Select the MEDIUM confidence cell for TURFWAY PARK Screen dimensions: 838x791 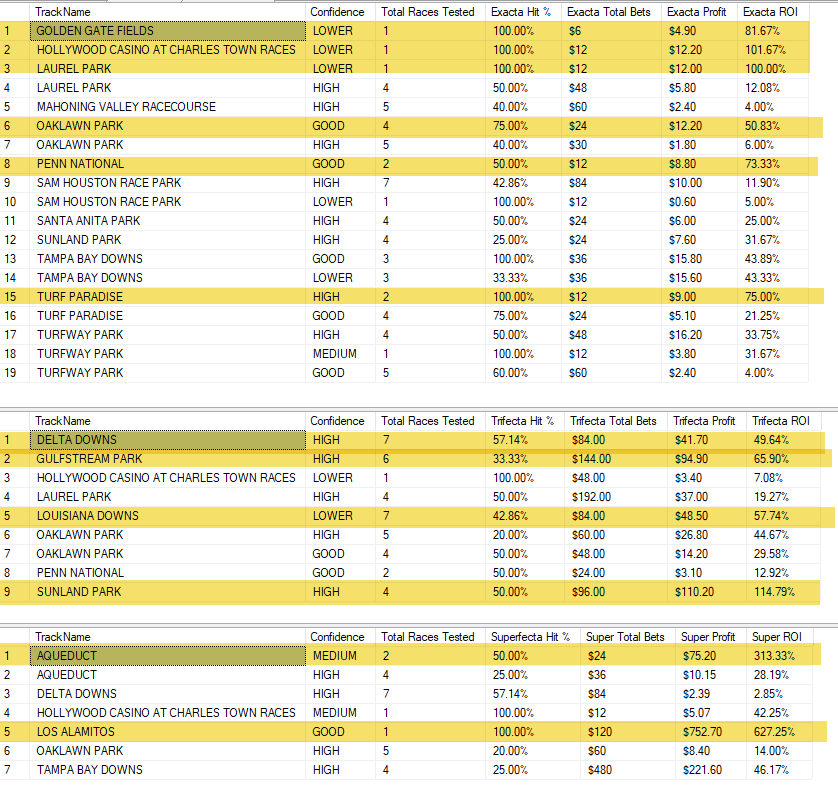pos(340,354)
